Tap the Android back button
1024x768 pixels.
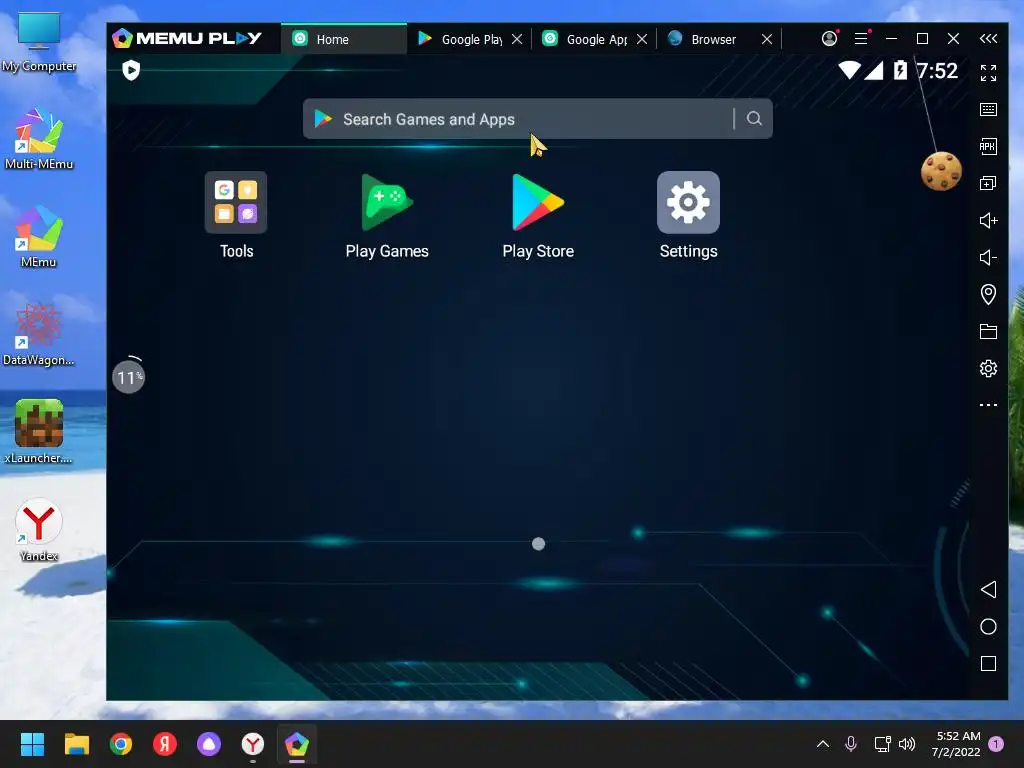[x=988, y=590]
